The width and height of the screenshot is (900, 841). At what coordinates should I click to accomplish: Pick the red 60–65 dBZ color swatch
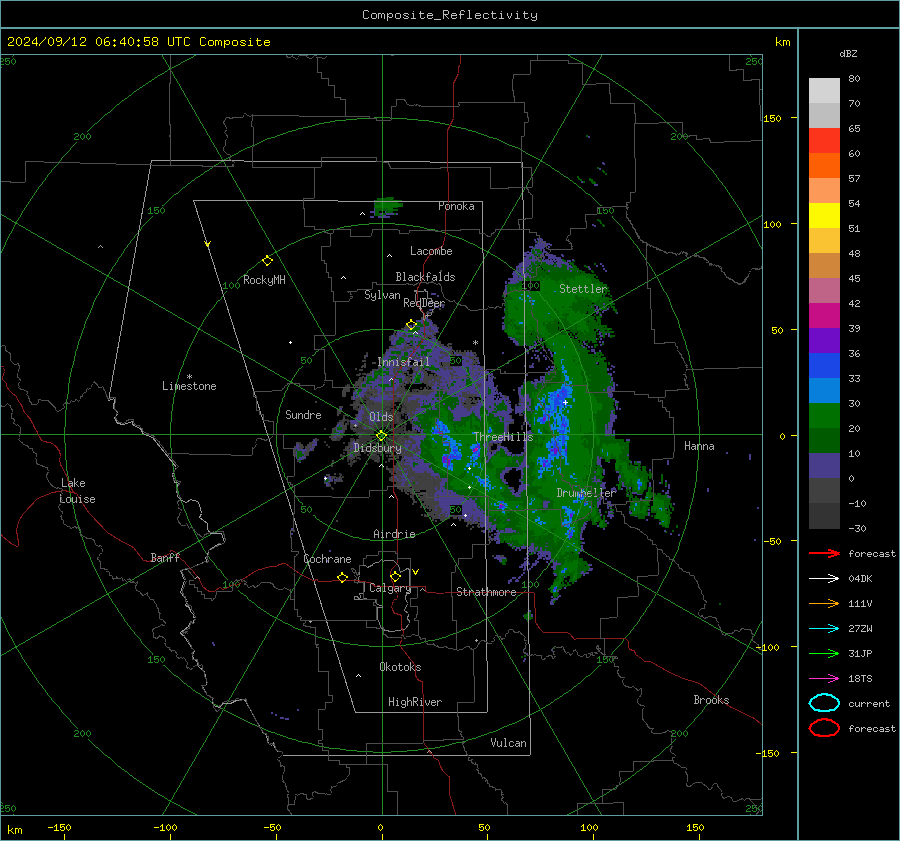pyautogui.click(x=824, y=141)
